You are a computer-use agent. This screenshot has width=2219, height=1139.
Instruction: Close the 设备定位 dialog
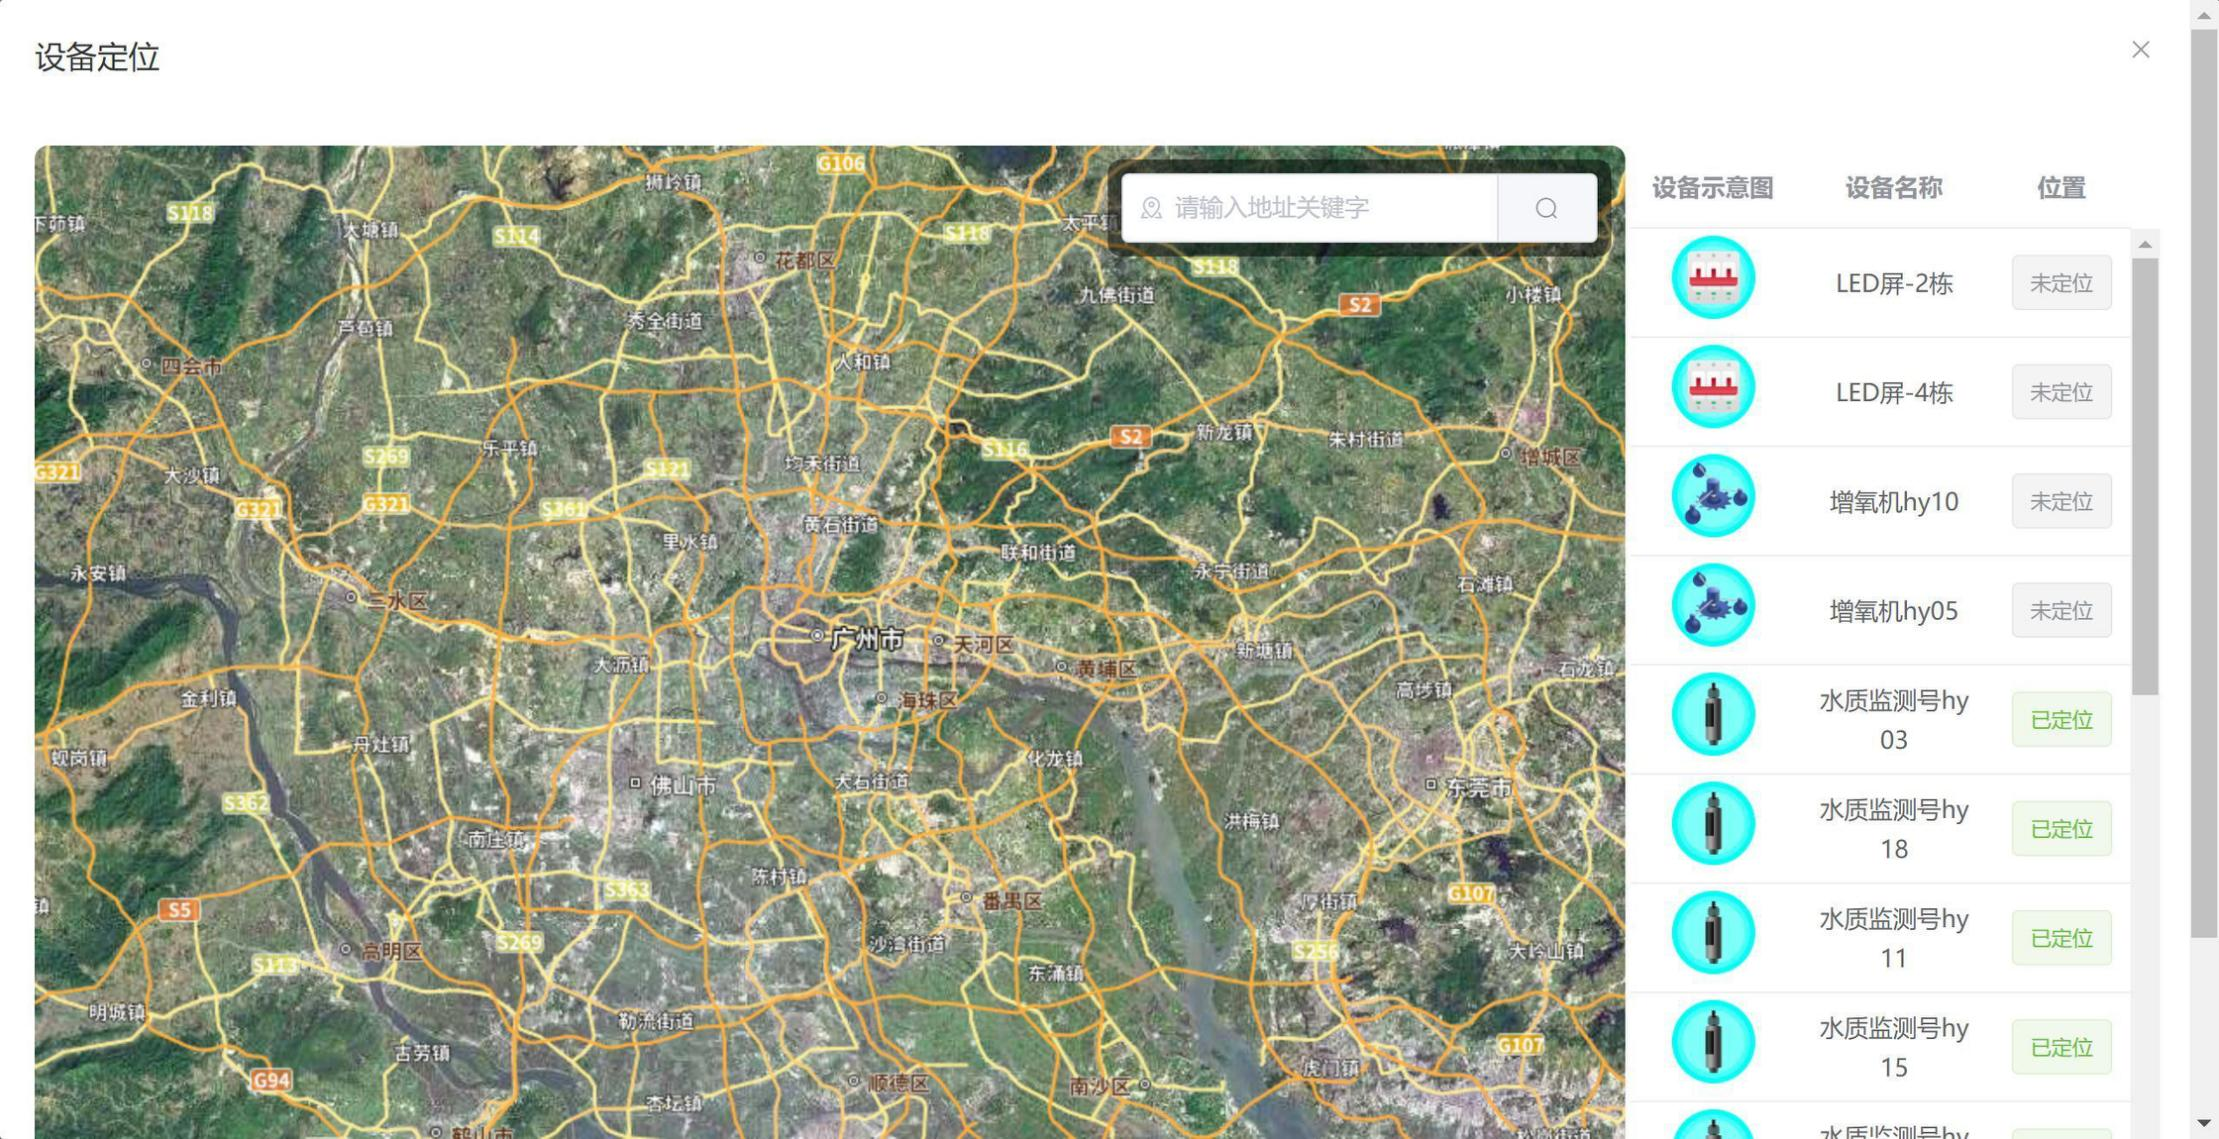(x=2140, y=50)
